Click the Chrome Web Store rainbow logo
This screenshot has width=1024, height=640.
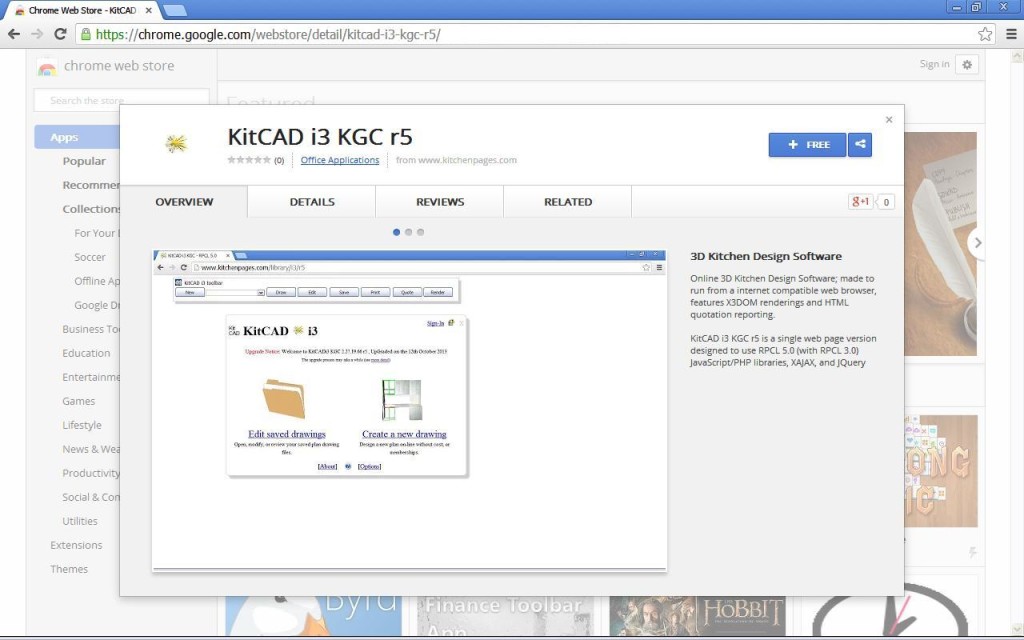47,66
